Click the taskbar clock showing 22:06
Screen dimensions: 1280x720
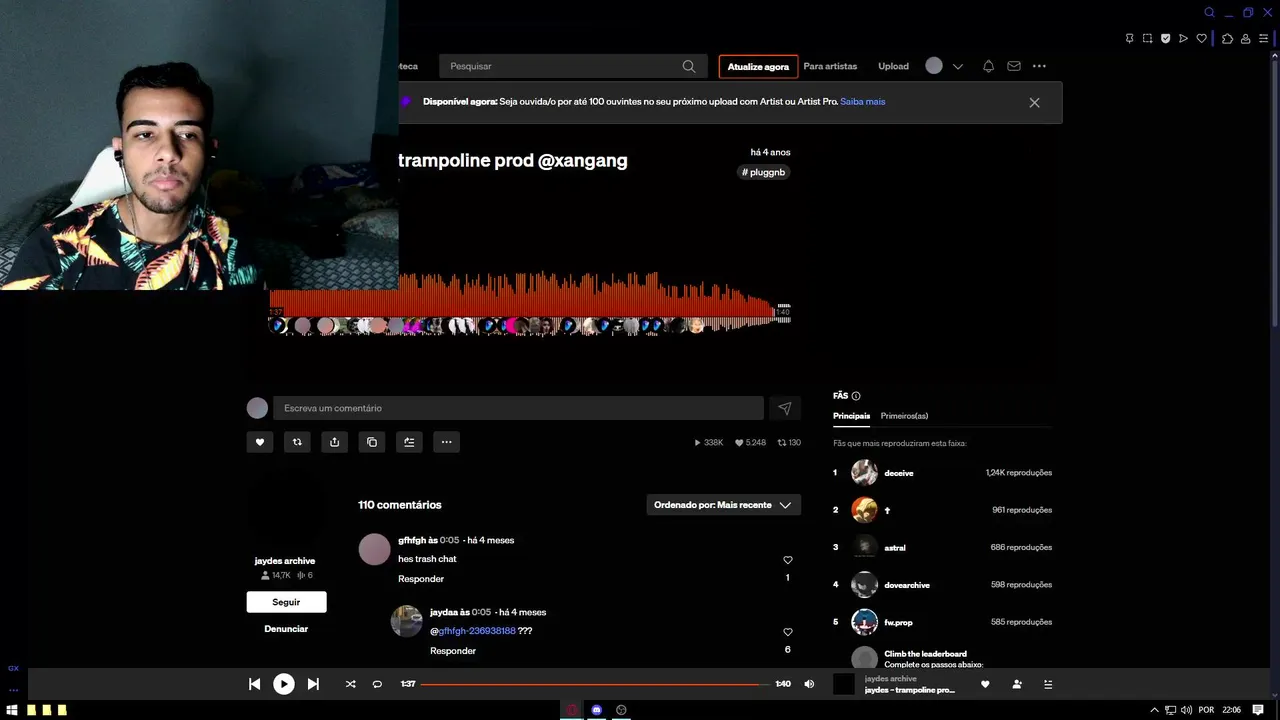pos(1231,710)
